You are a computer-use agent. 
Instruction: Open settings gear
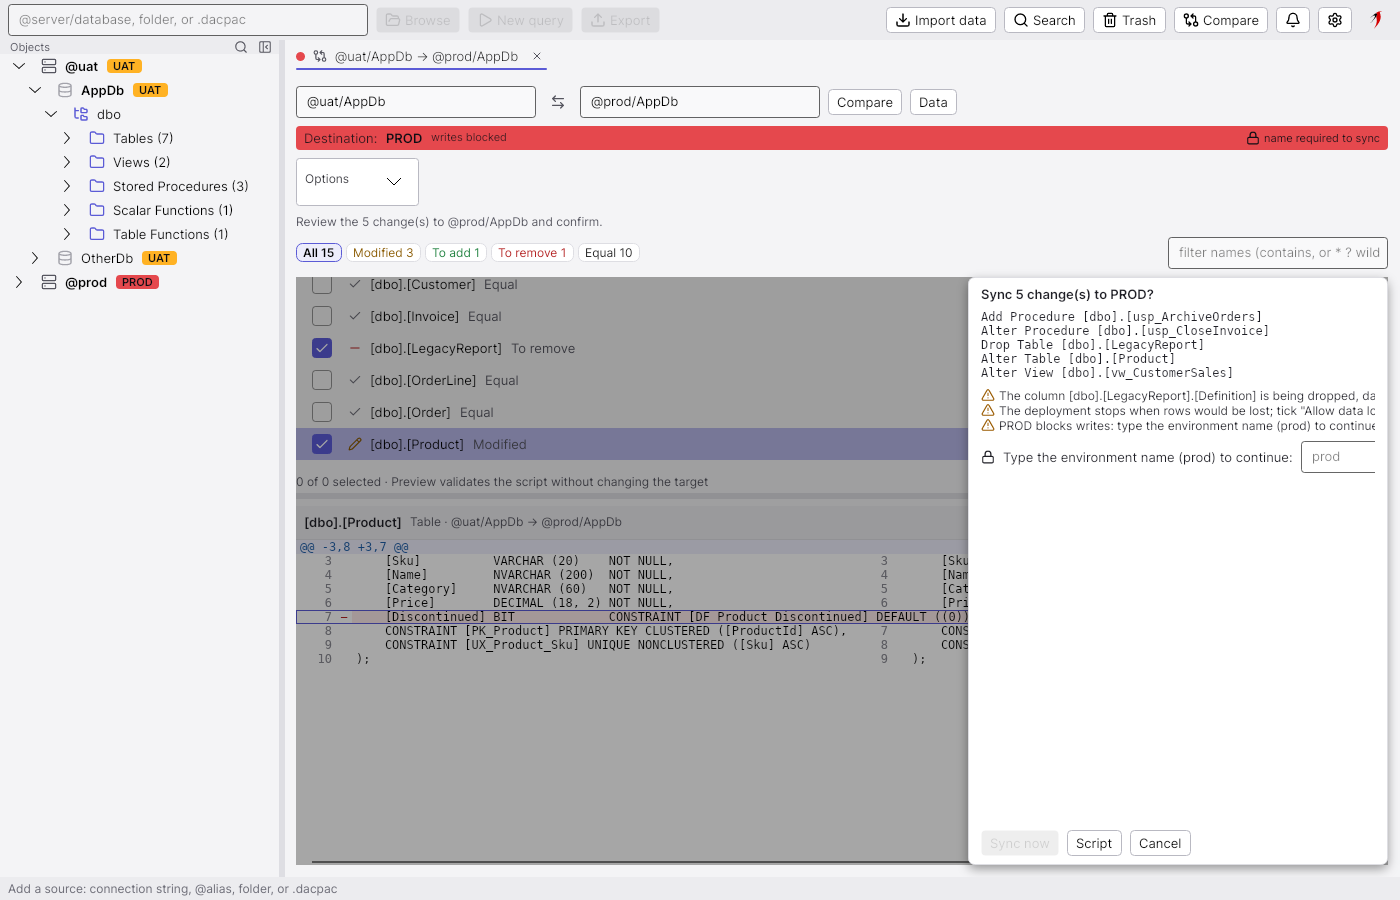pyautogui.click(x=1335, y=20)
